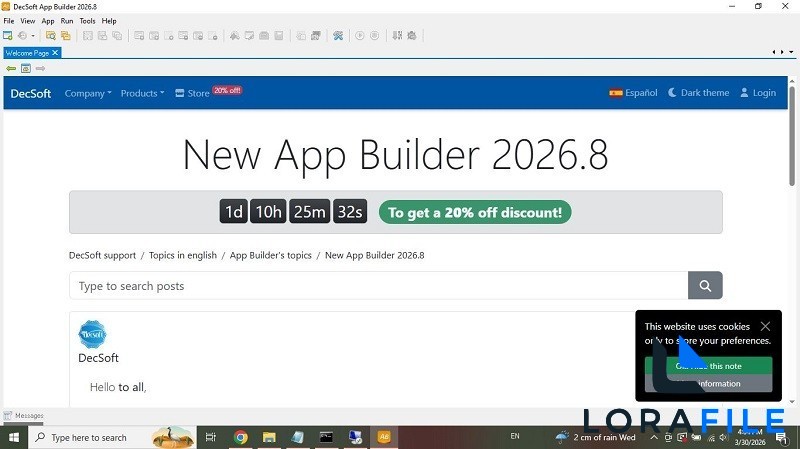This screenshot has height=449, width=800.
Task: Launch Google Chrome from taskbar
Action: [x=240, y=437]
